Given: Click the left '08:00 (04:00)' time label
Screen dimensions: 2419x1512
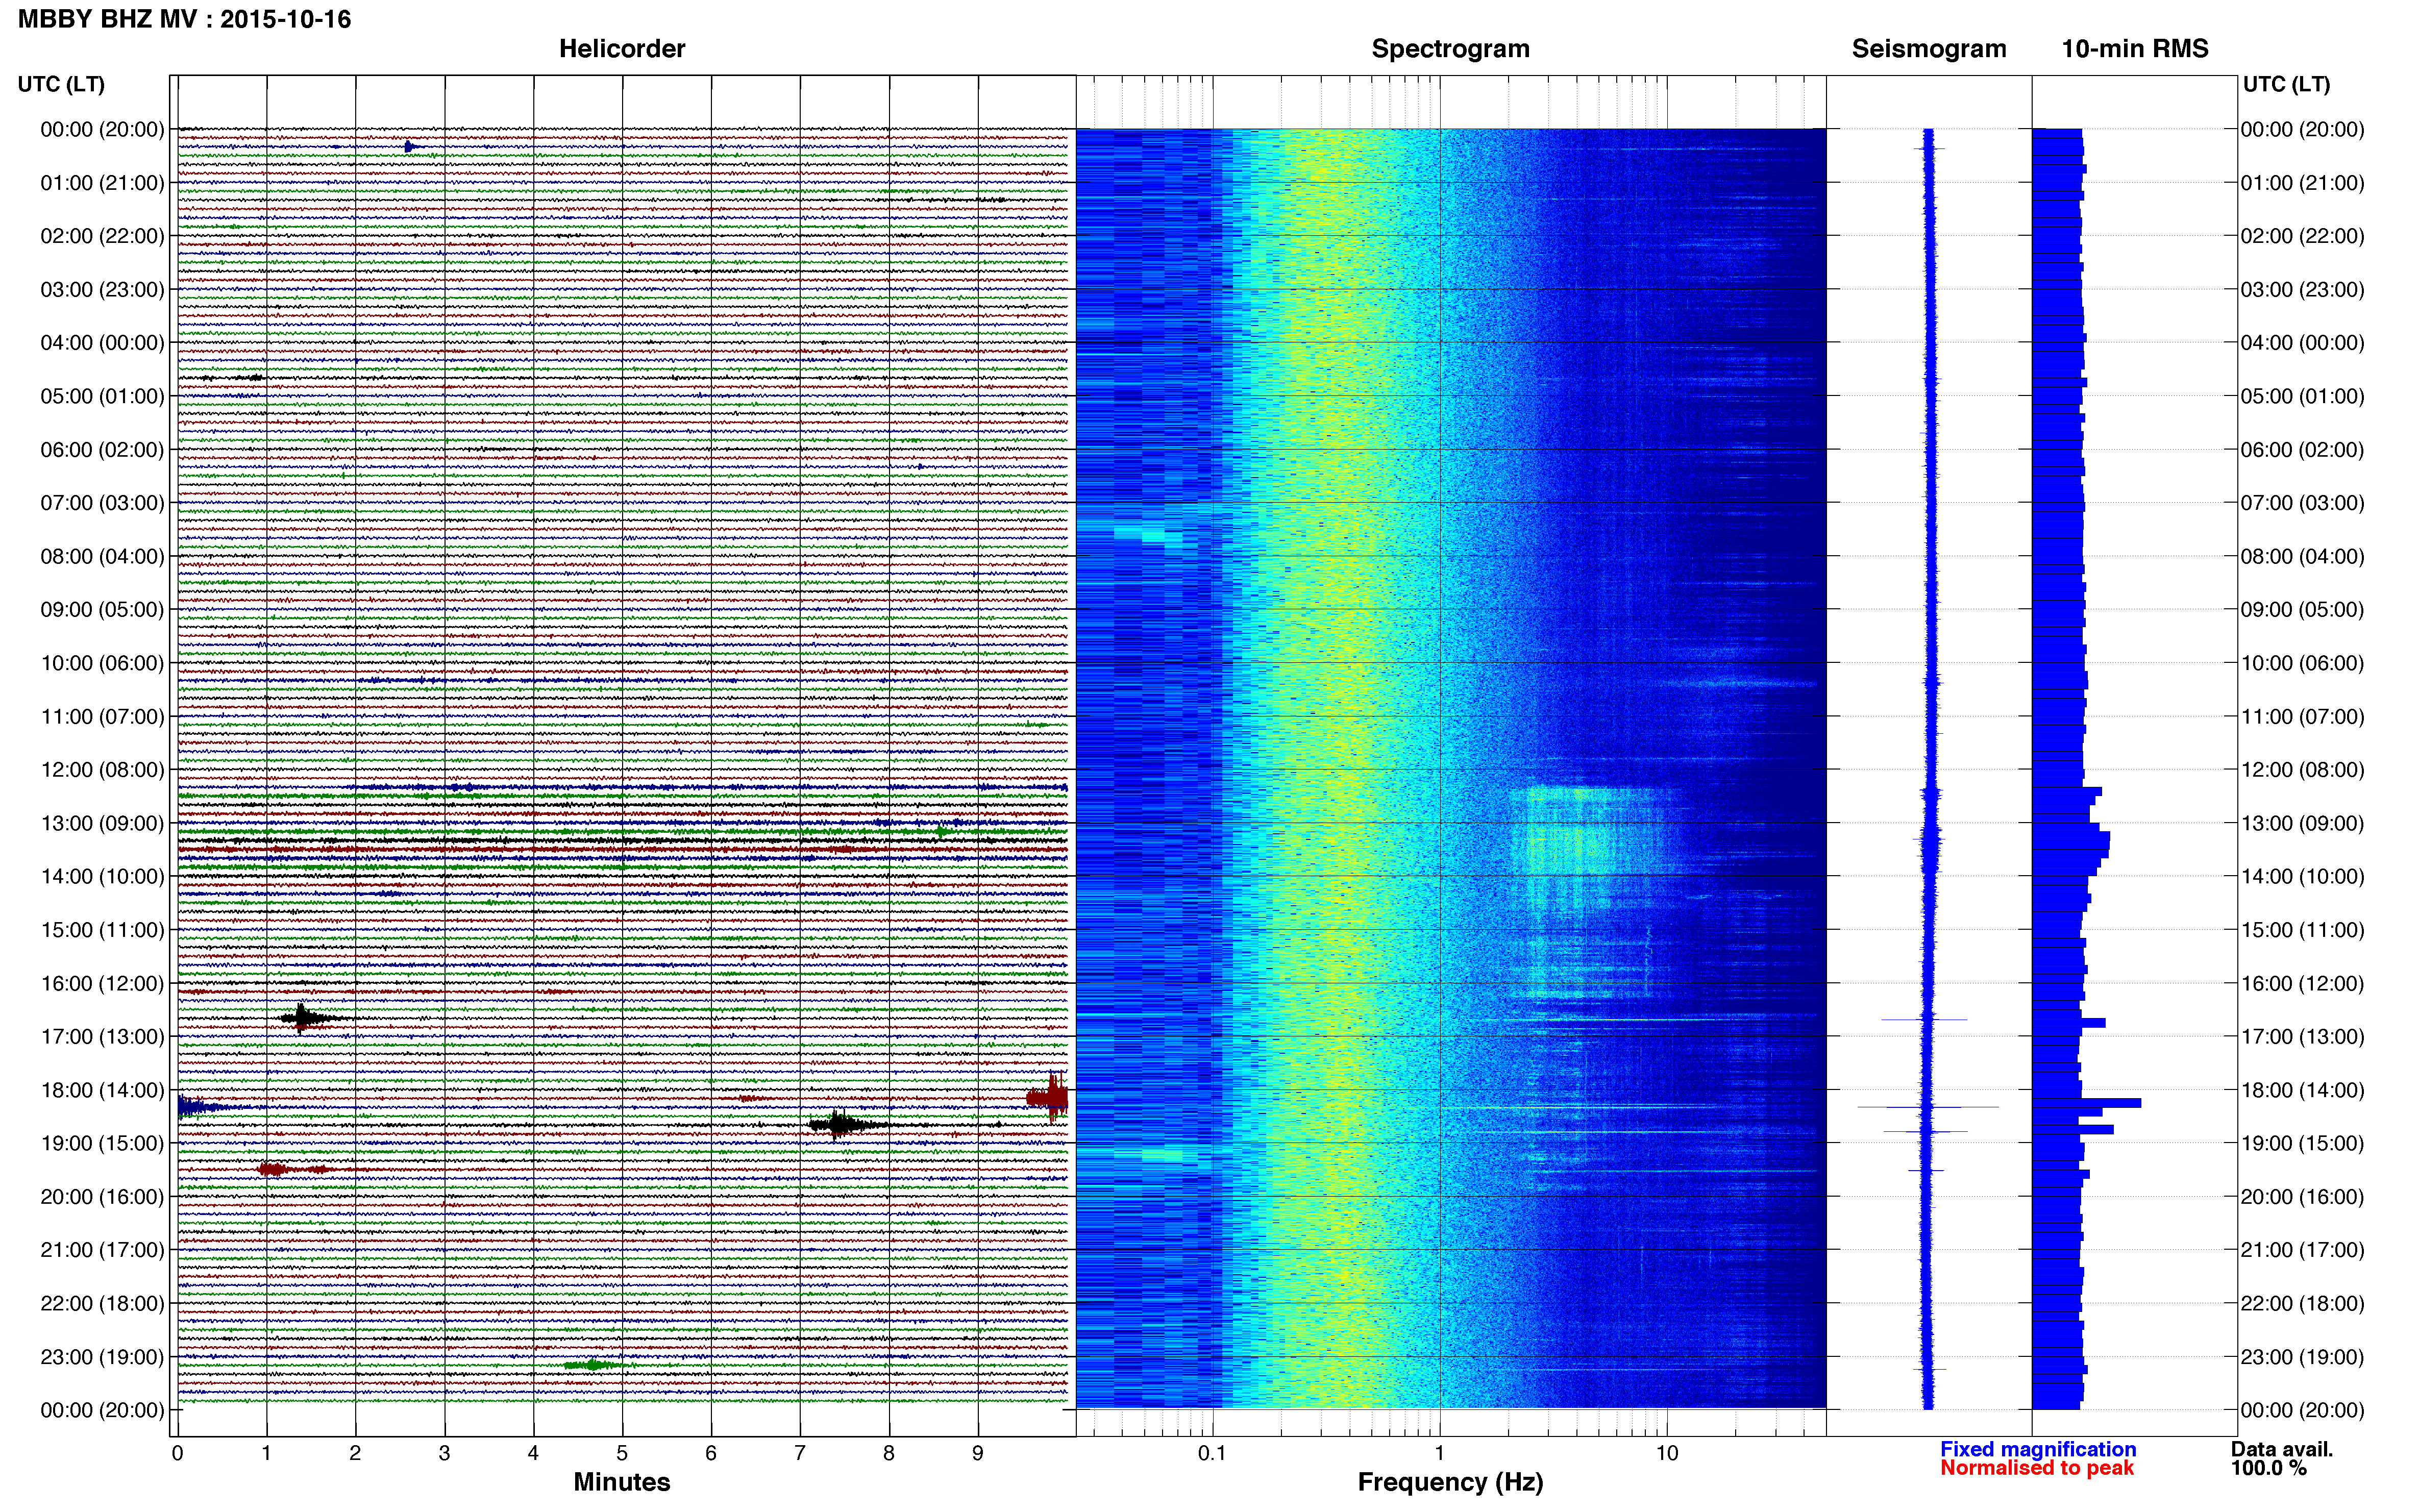Looking at the screenshot, I should pyautogui.click(x=102, y=556).
